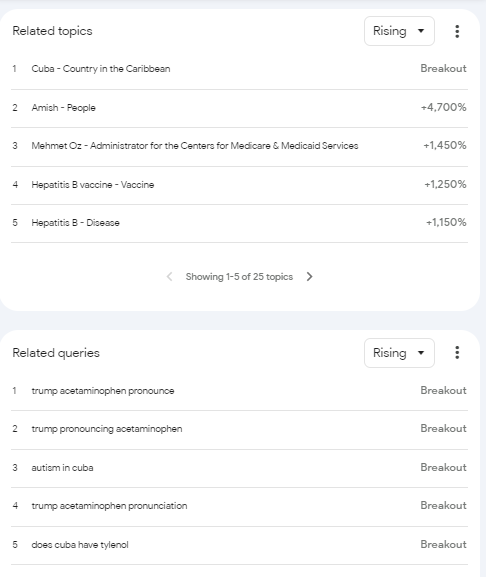486x577 pixels.
Task: Click dropdown arrow beside Related topics Rising
Action: pos(421,31)
